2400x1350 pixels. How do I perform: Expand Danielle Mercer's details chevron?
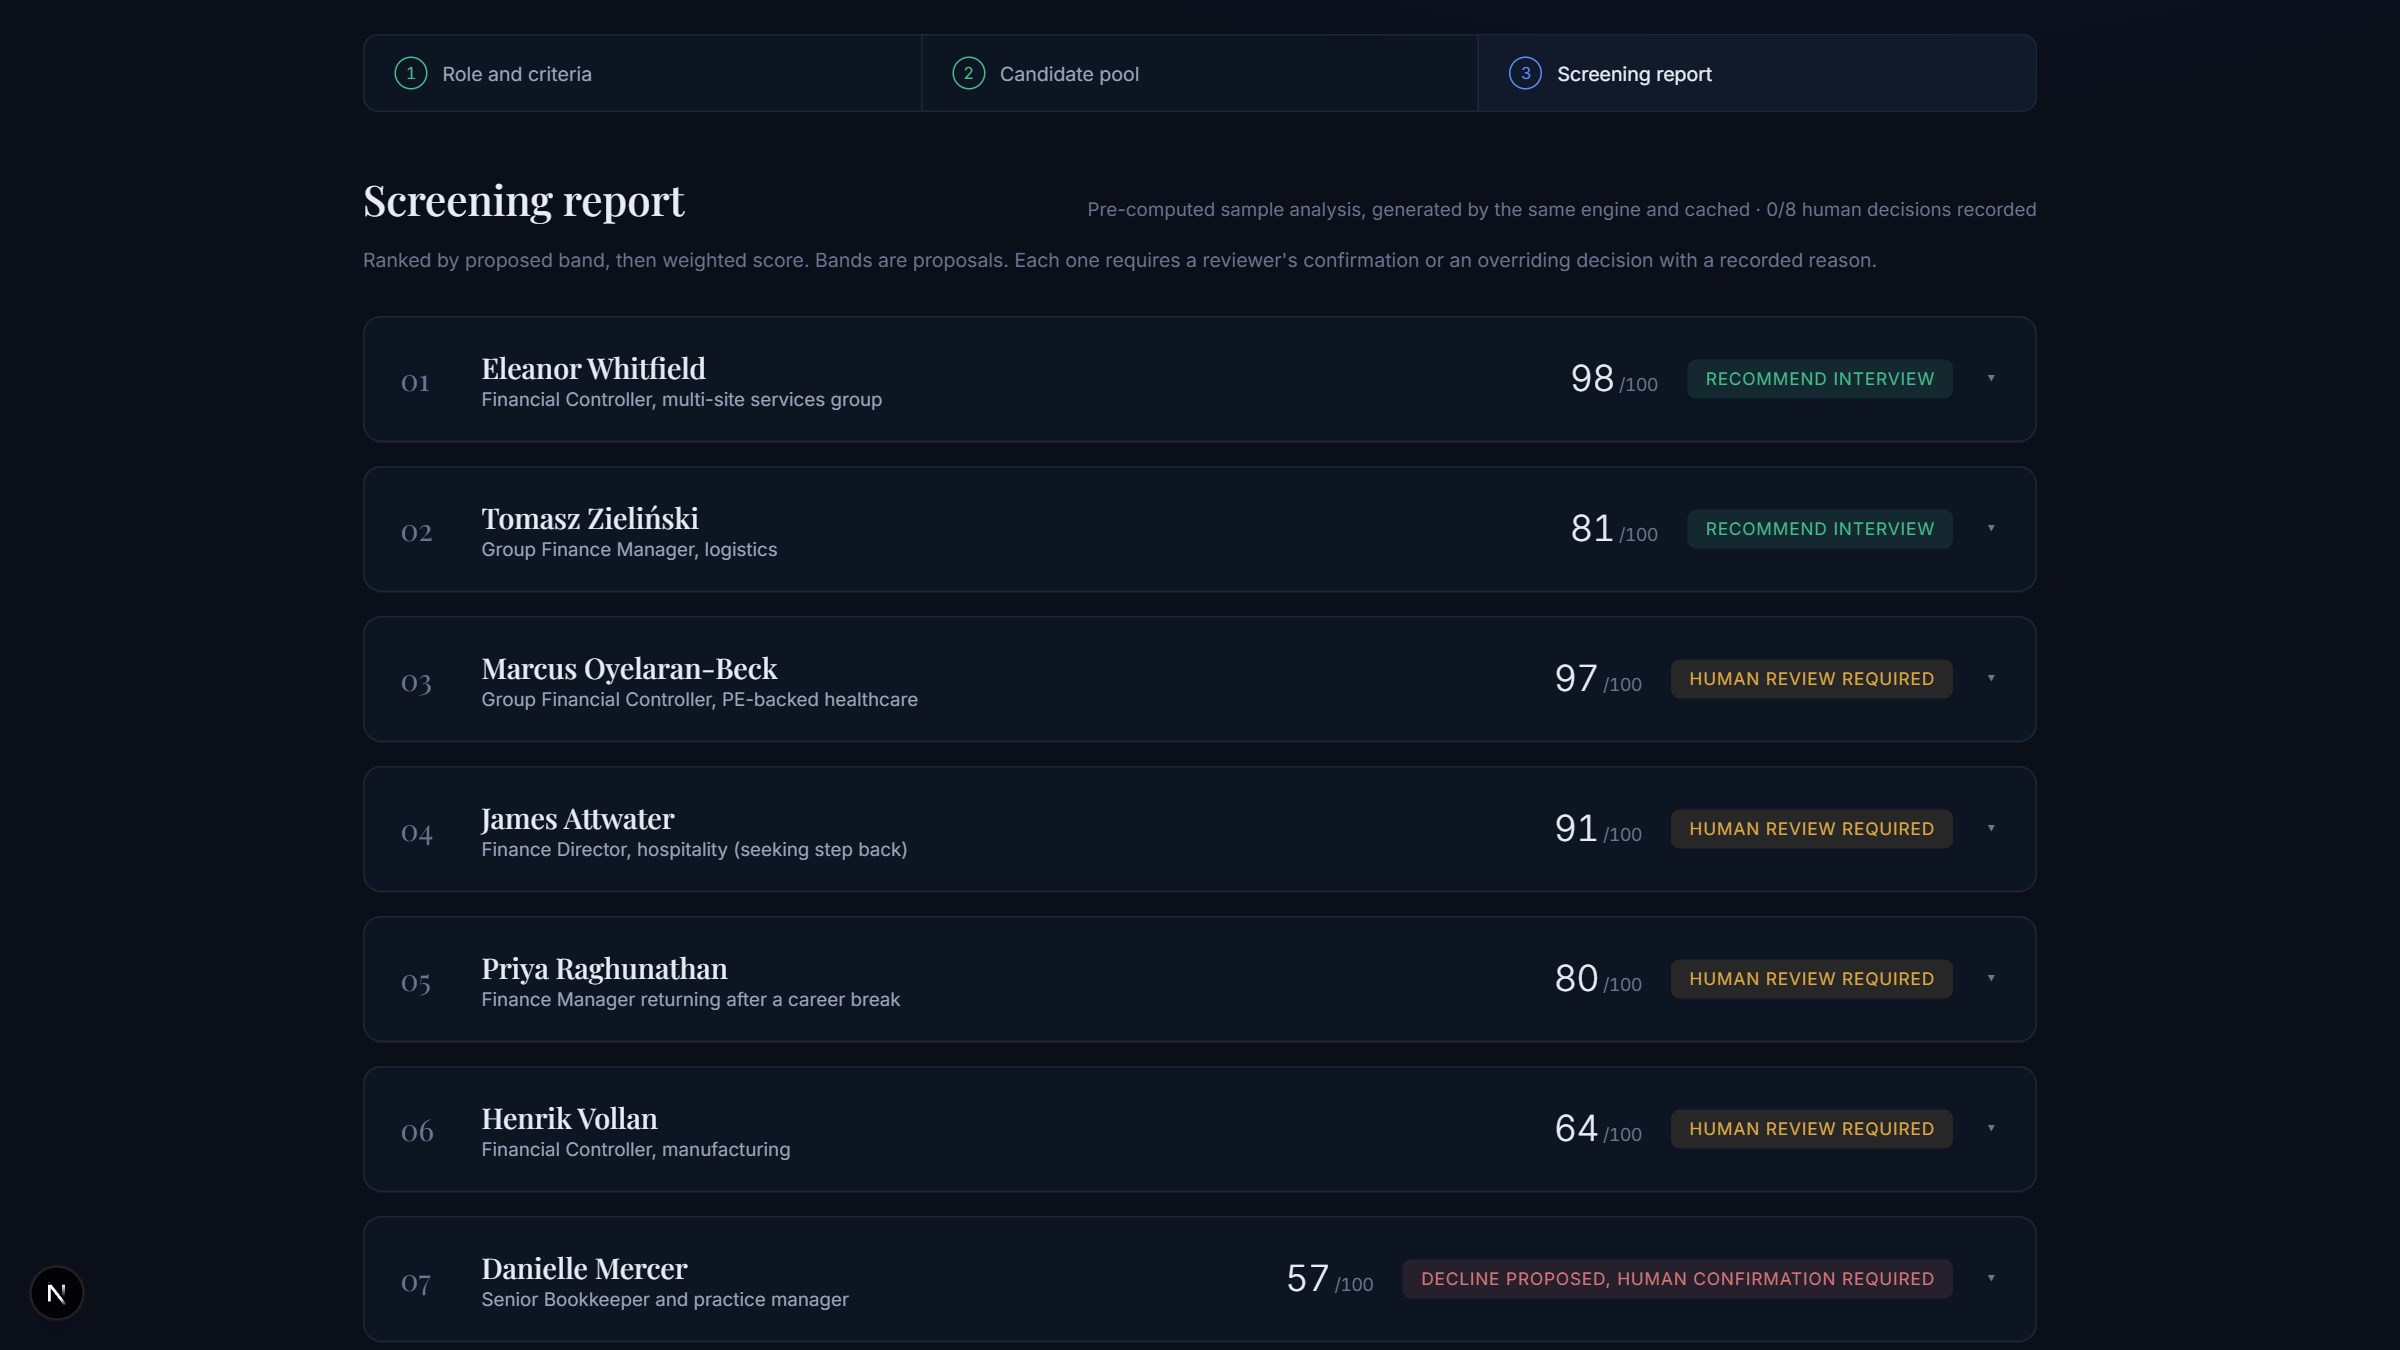coord(1991,1278)
